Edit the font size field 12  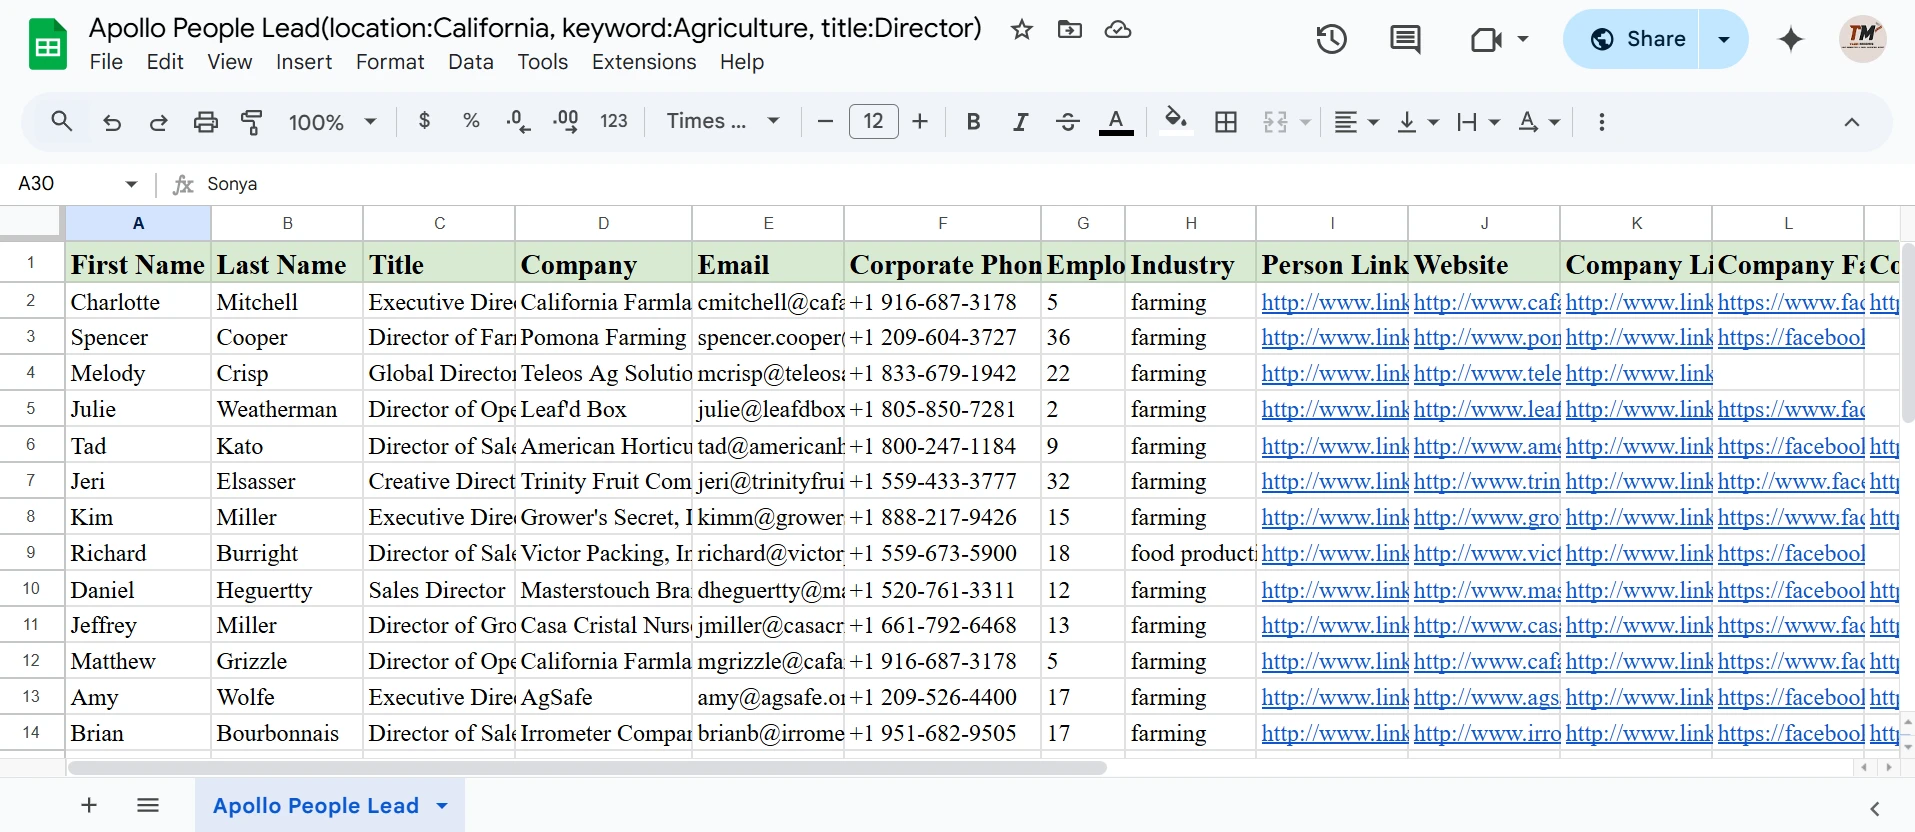873,121
